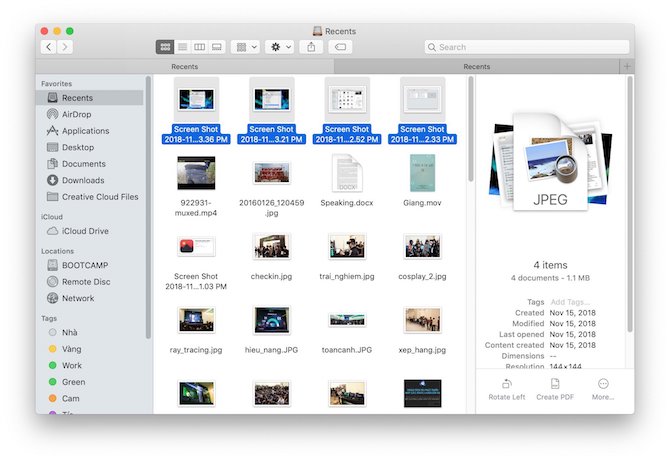Click the Favorites section header
This screenshot has width=670, height=461.
click(56, 84)
